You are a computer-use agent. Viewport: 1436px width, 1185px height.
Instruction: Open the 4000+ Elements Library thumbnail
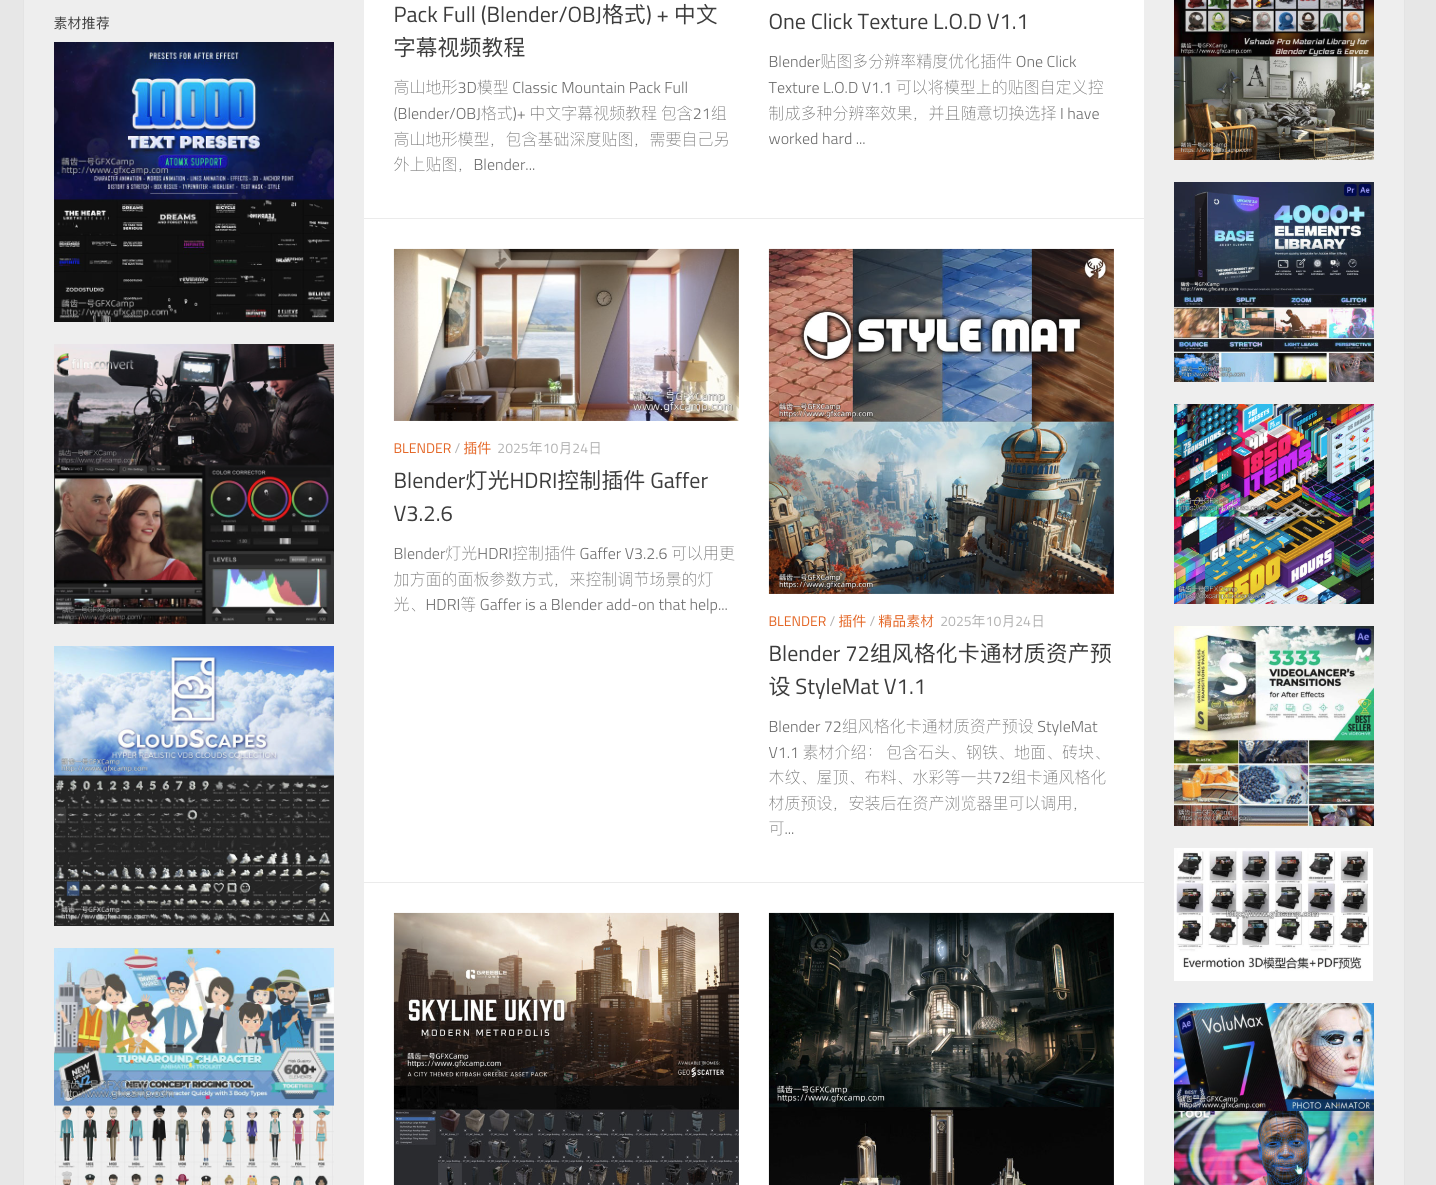[1274, 282]
